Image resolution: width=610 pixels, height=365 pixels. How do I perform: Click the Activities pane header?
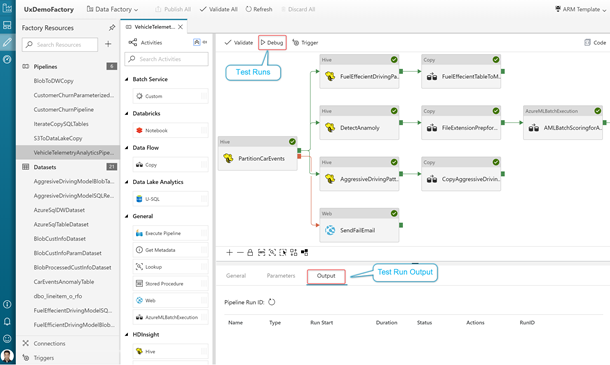coord(151,42)
